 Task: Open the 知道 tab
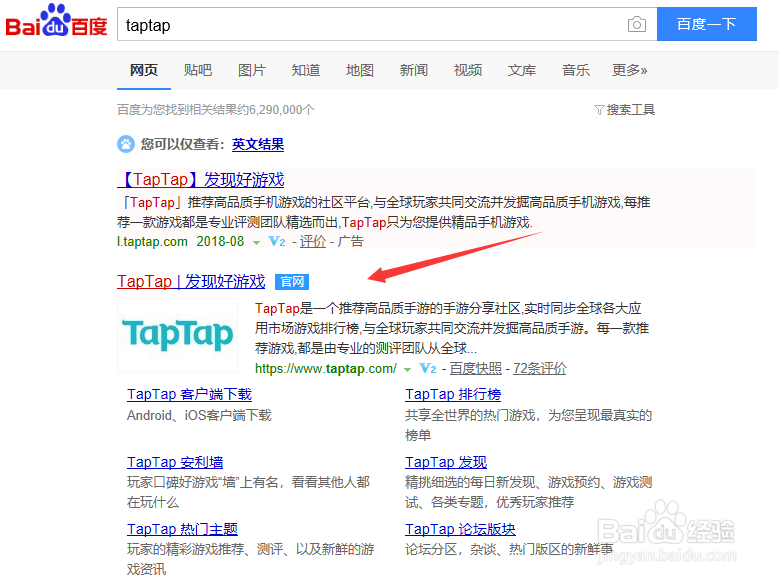[x=306, y=70]
